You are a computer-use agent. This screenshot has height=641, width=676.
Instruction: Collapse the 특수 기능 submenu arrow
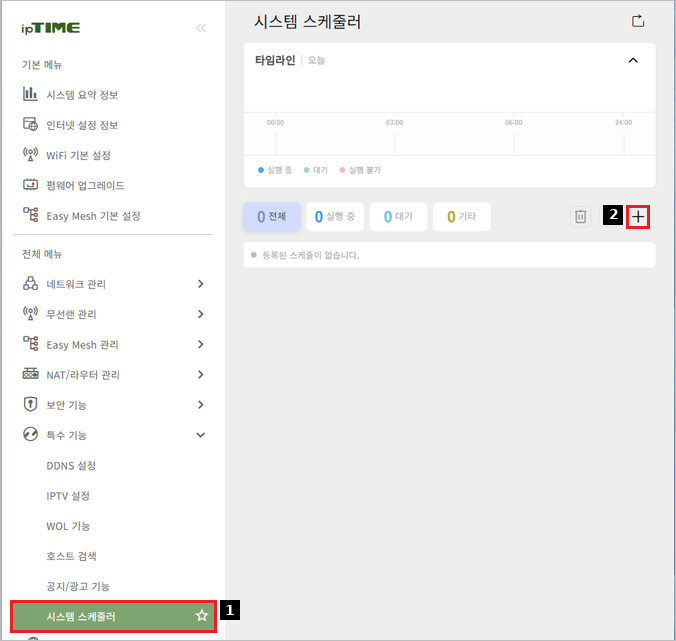click(200, 435)
